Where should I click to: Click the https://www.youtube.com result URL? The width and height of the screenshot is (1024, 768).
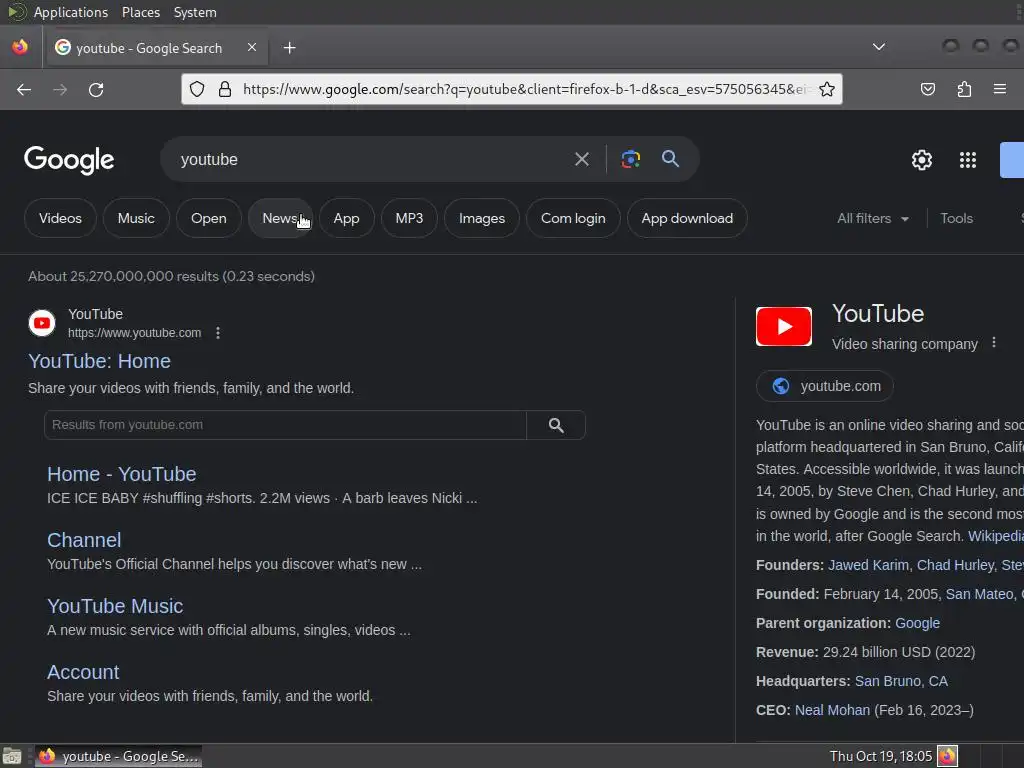(135, 333)
